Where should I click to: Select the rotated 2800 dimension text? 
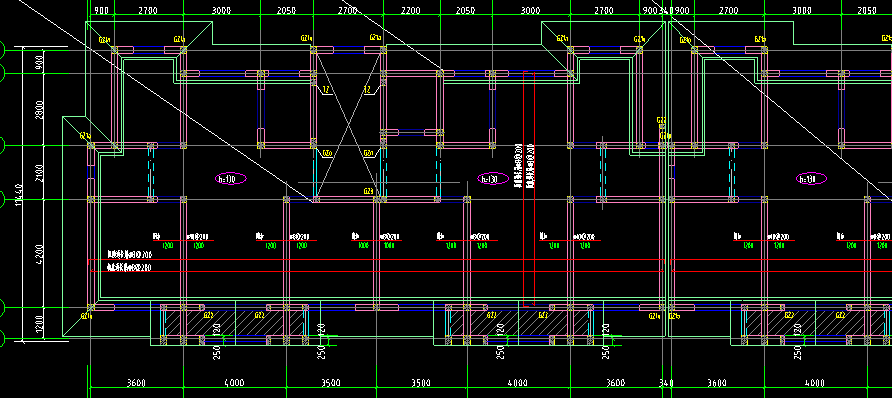(x=39, y=109)
